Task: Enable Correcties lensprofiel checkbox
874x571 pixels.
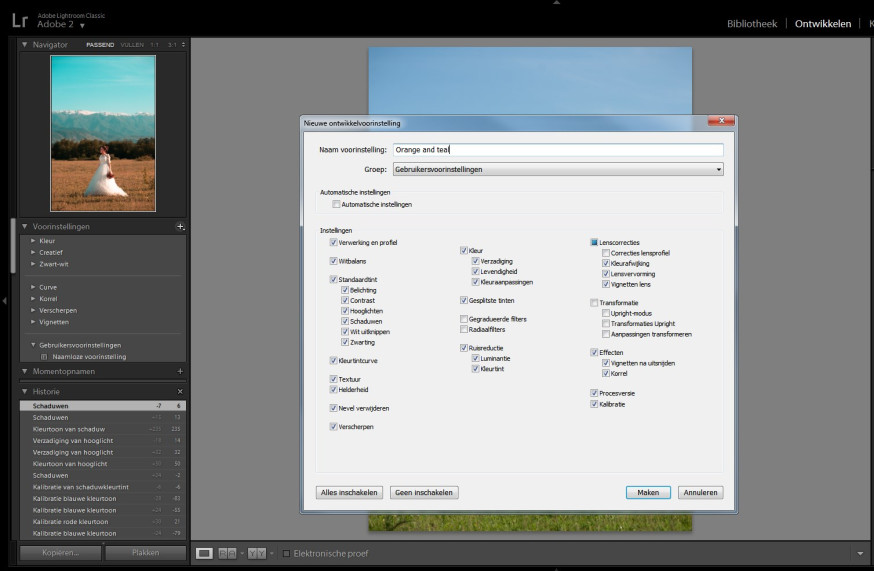Action: tap(606, 253)
